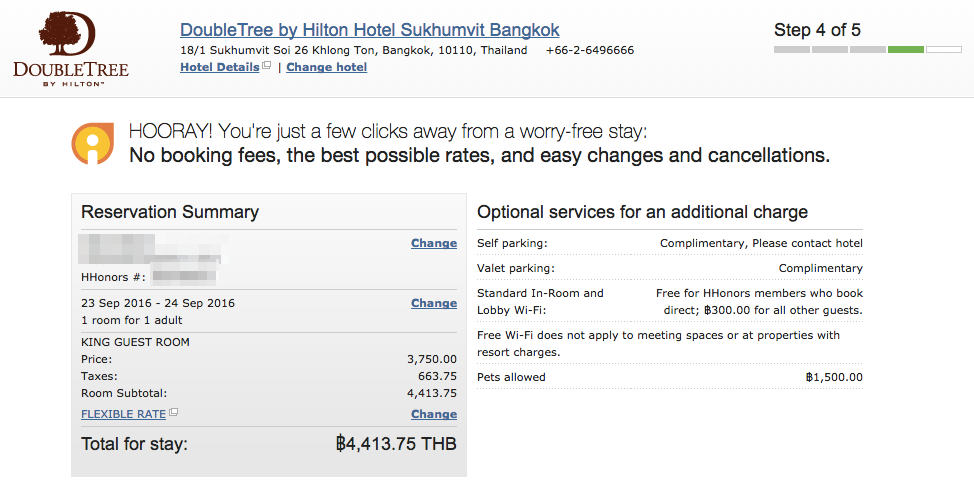Change the guest name details
The height and width of the screenshot is (488, 974).
(434, 243)
